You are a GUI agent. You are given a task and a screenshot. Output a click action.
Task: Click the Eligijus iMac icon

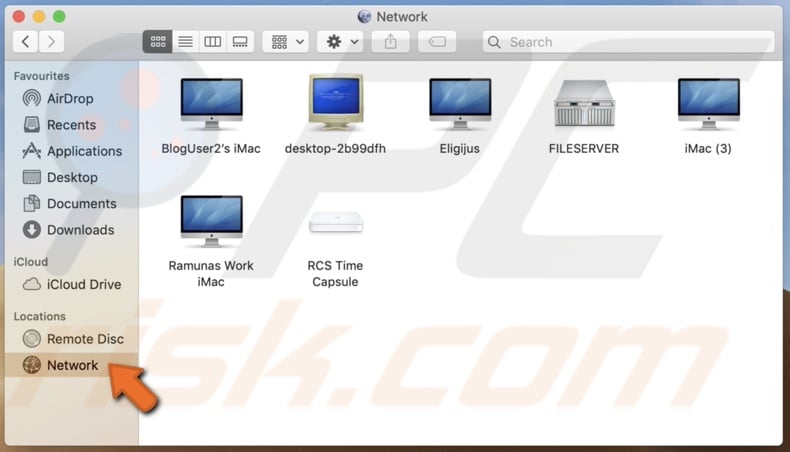click(x=460, y=104)
